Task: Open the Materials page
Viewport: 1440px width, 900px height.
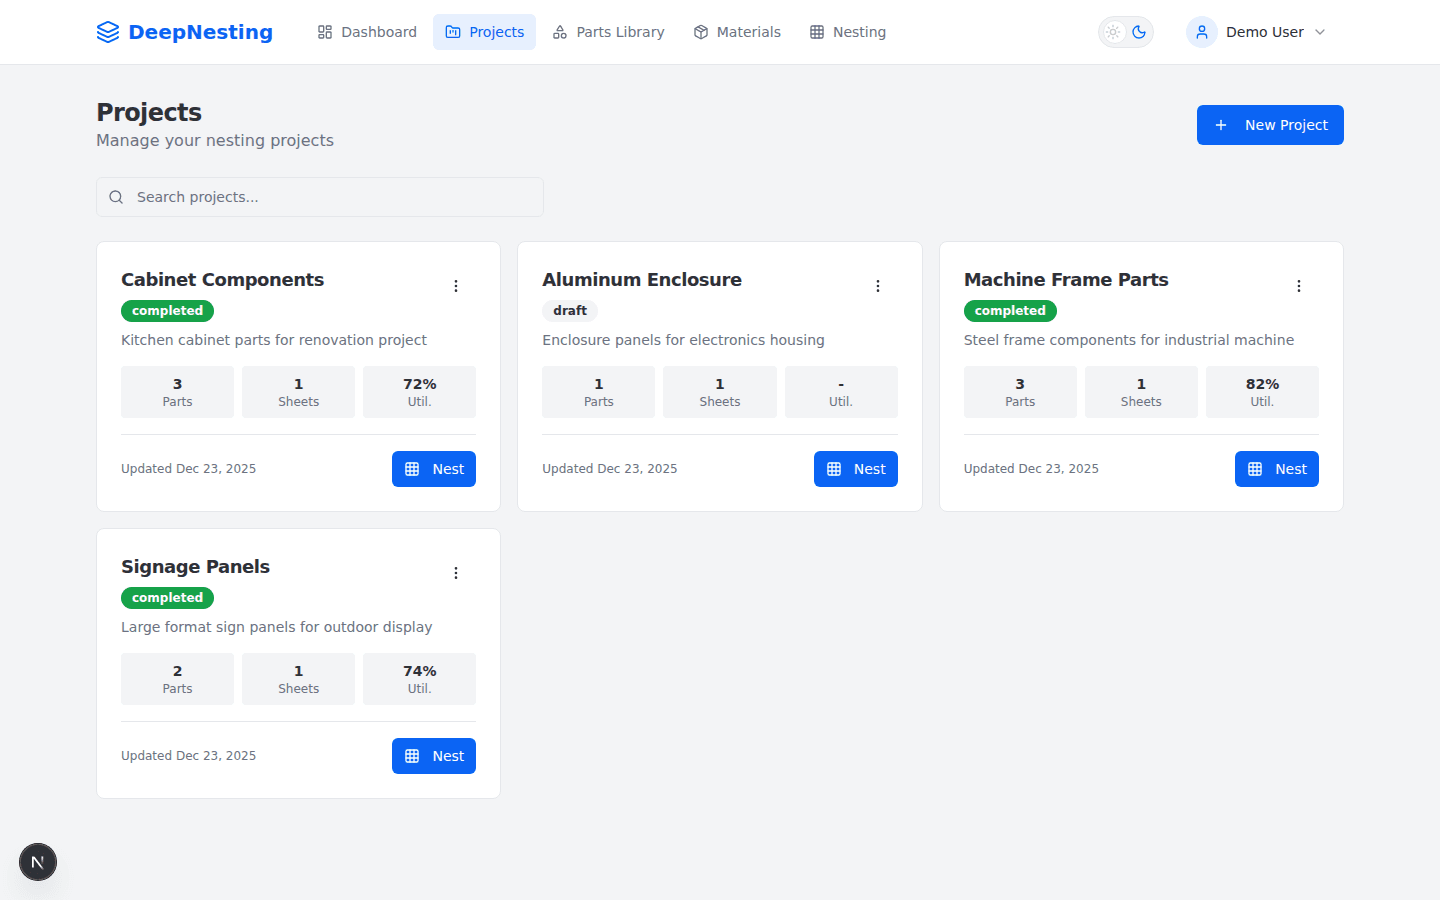Action: (x=737, y=32)
